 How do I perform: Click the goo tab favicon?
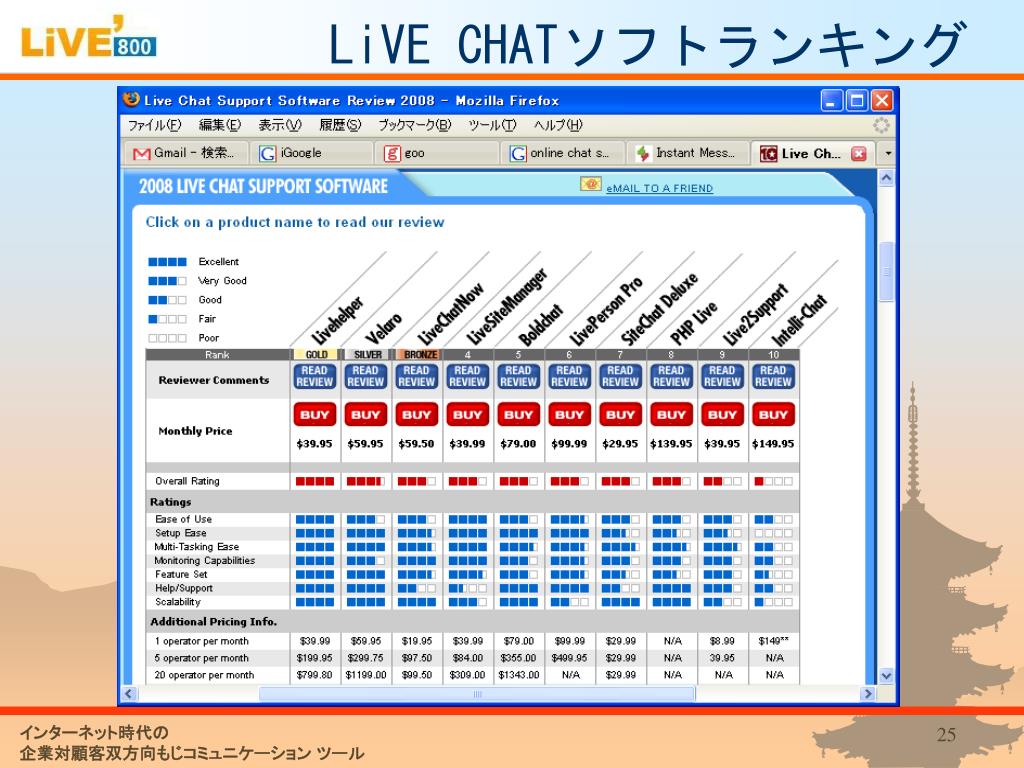[392, 153]
